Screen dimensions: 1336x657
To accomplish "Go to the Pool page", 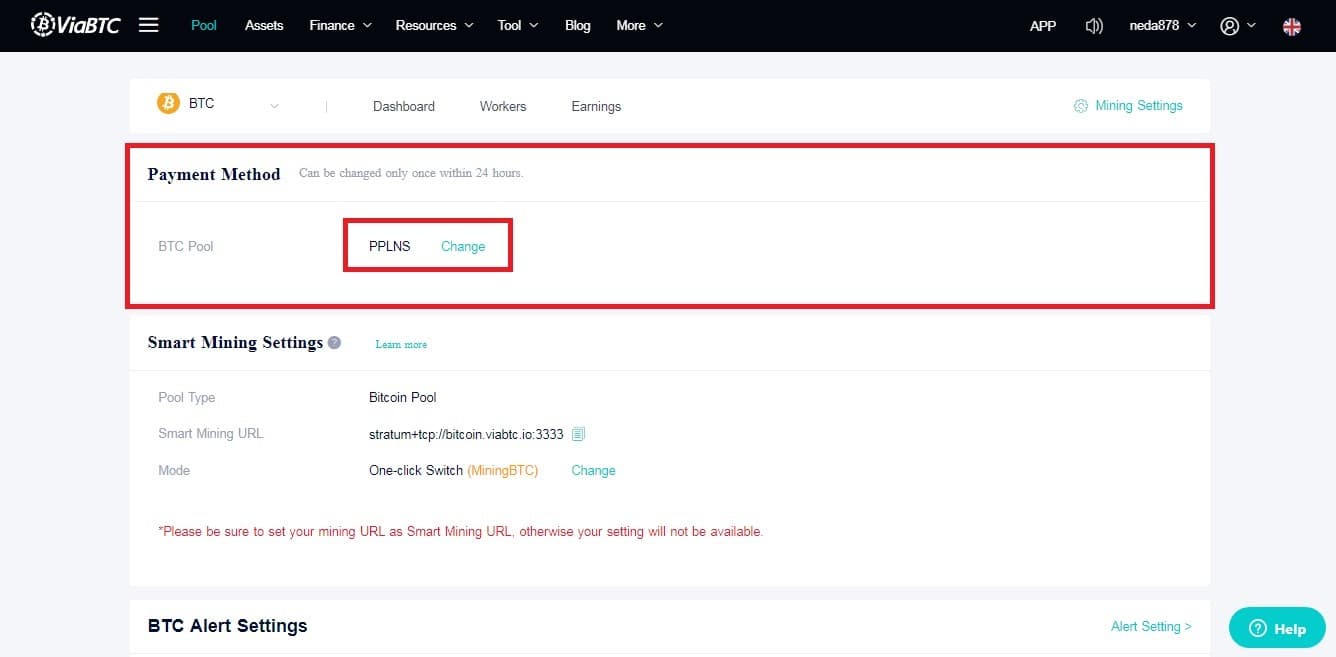I will coord(204,25).
